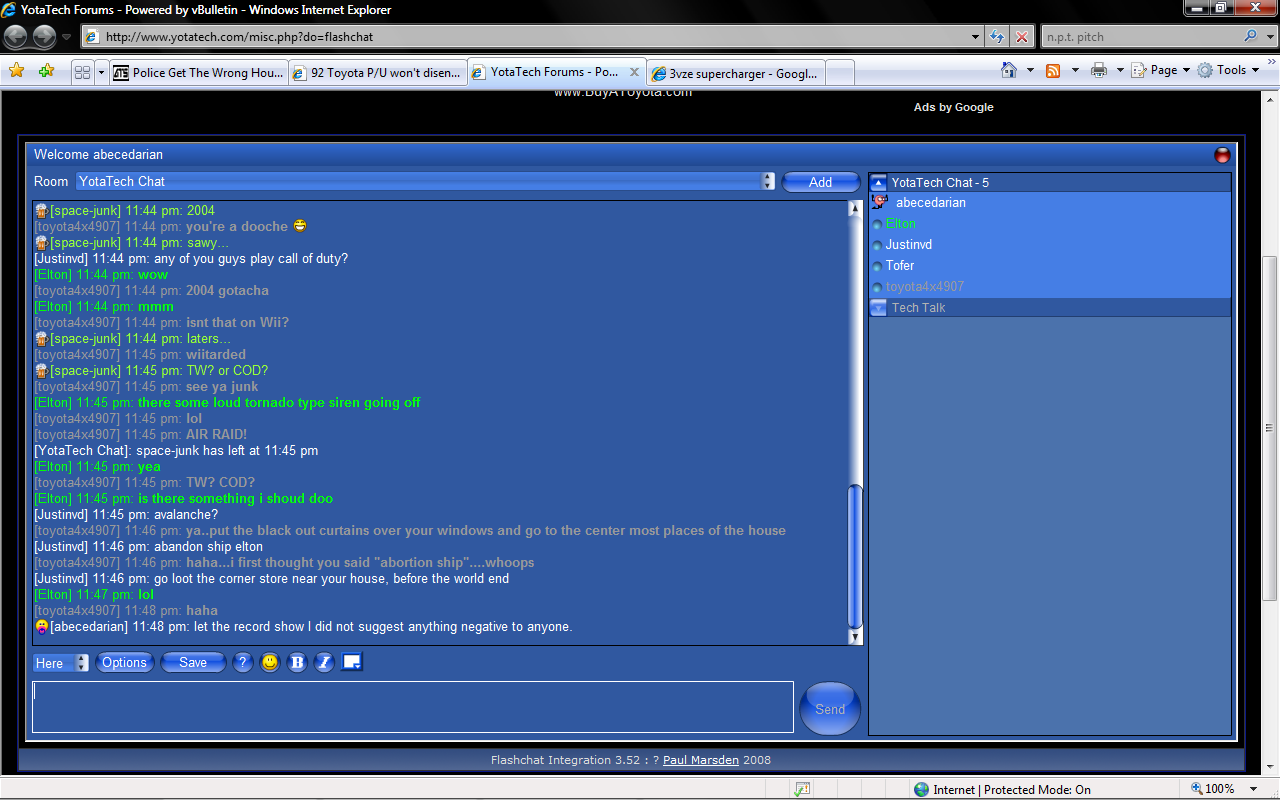Open the chat help question-mark icon
This screenshot has height=800, width=1280.
tap(242, 662)
